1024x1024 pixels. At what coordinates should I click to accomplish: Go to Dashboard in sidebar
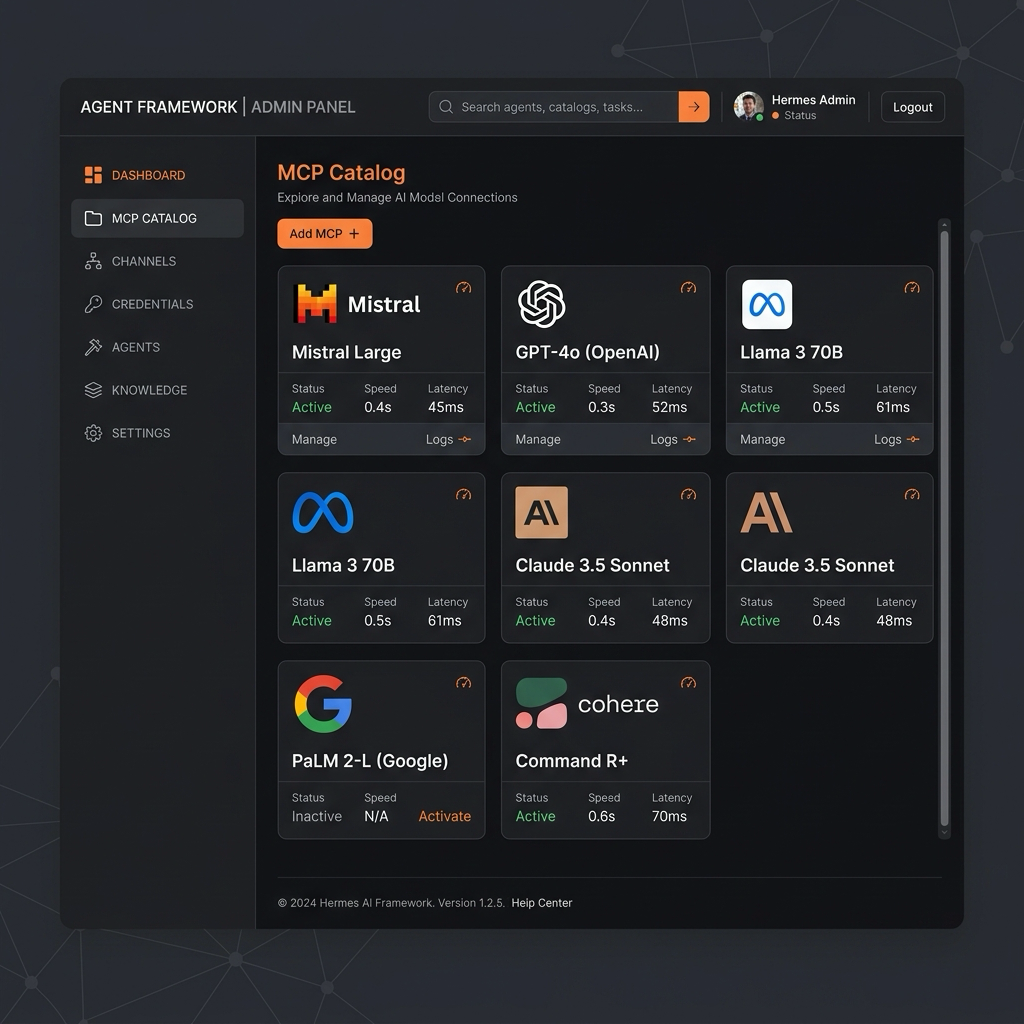coord(157,175)
